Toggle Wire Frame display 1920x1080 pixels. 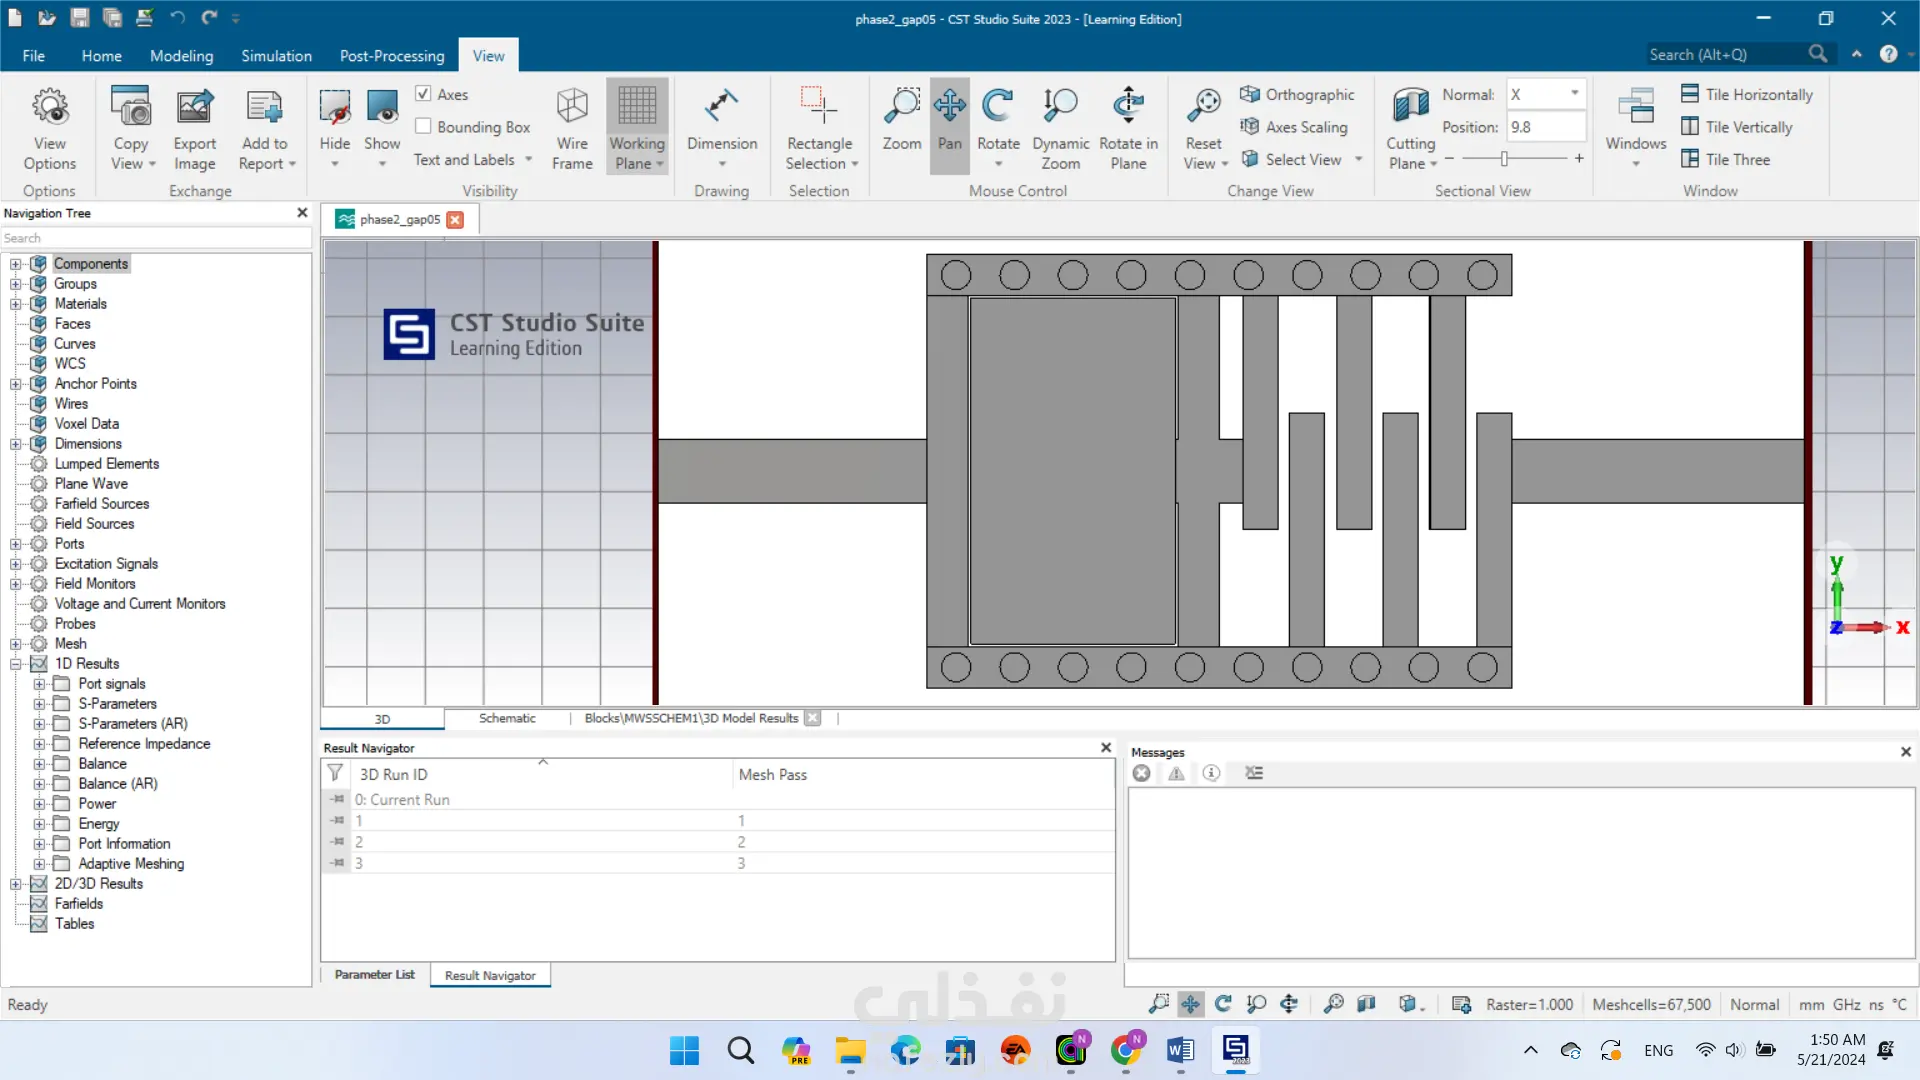click(572, 129)
